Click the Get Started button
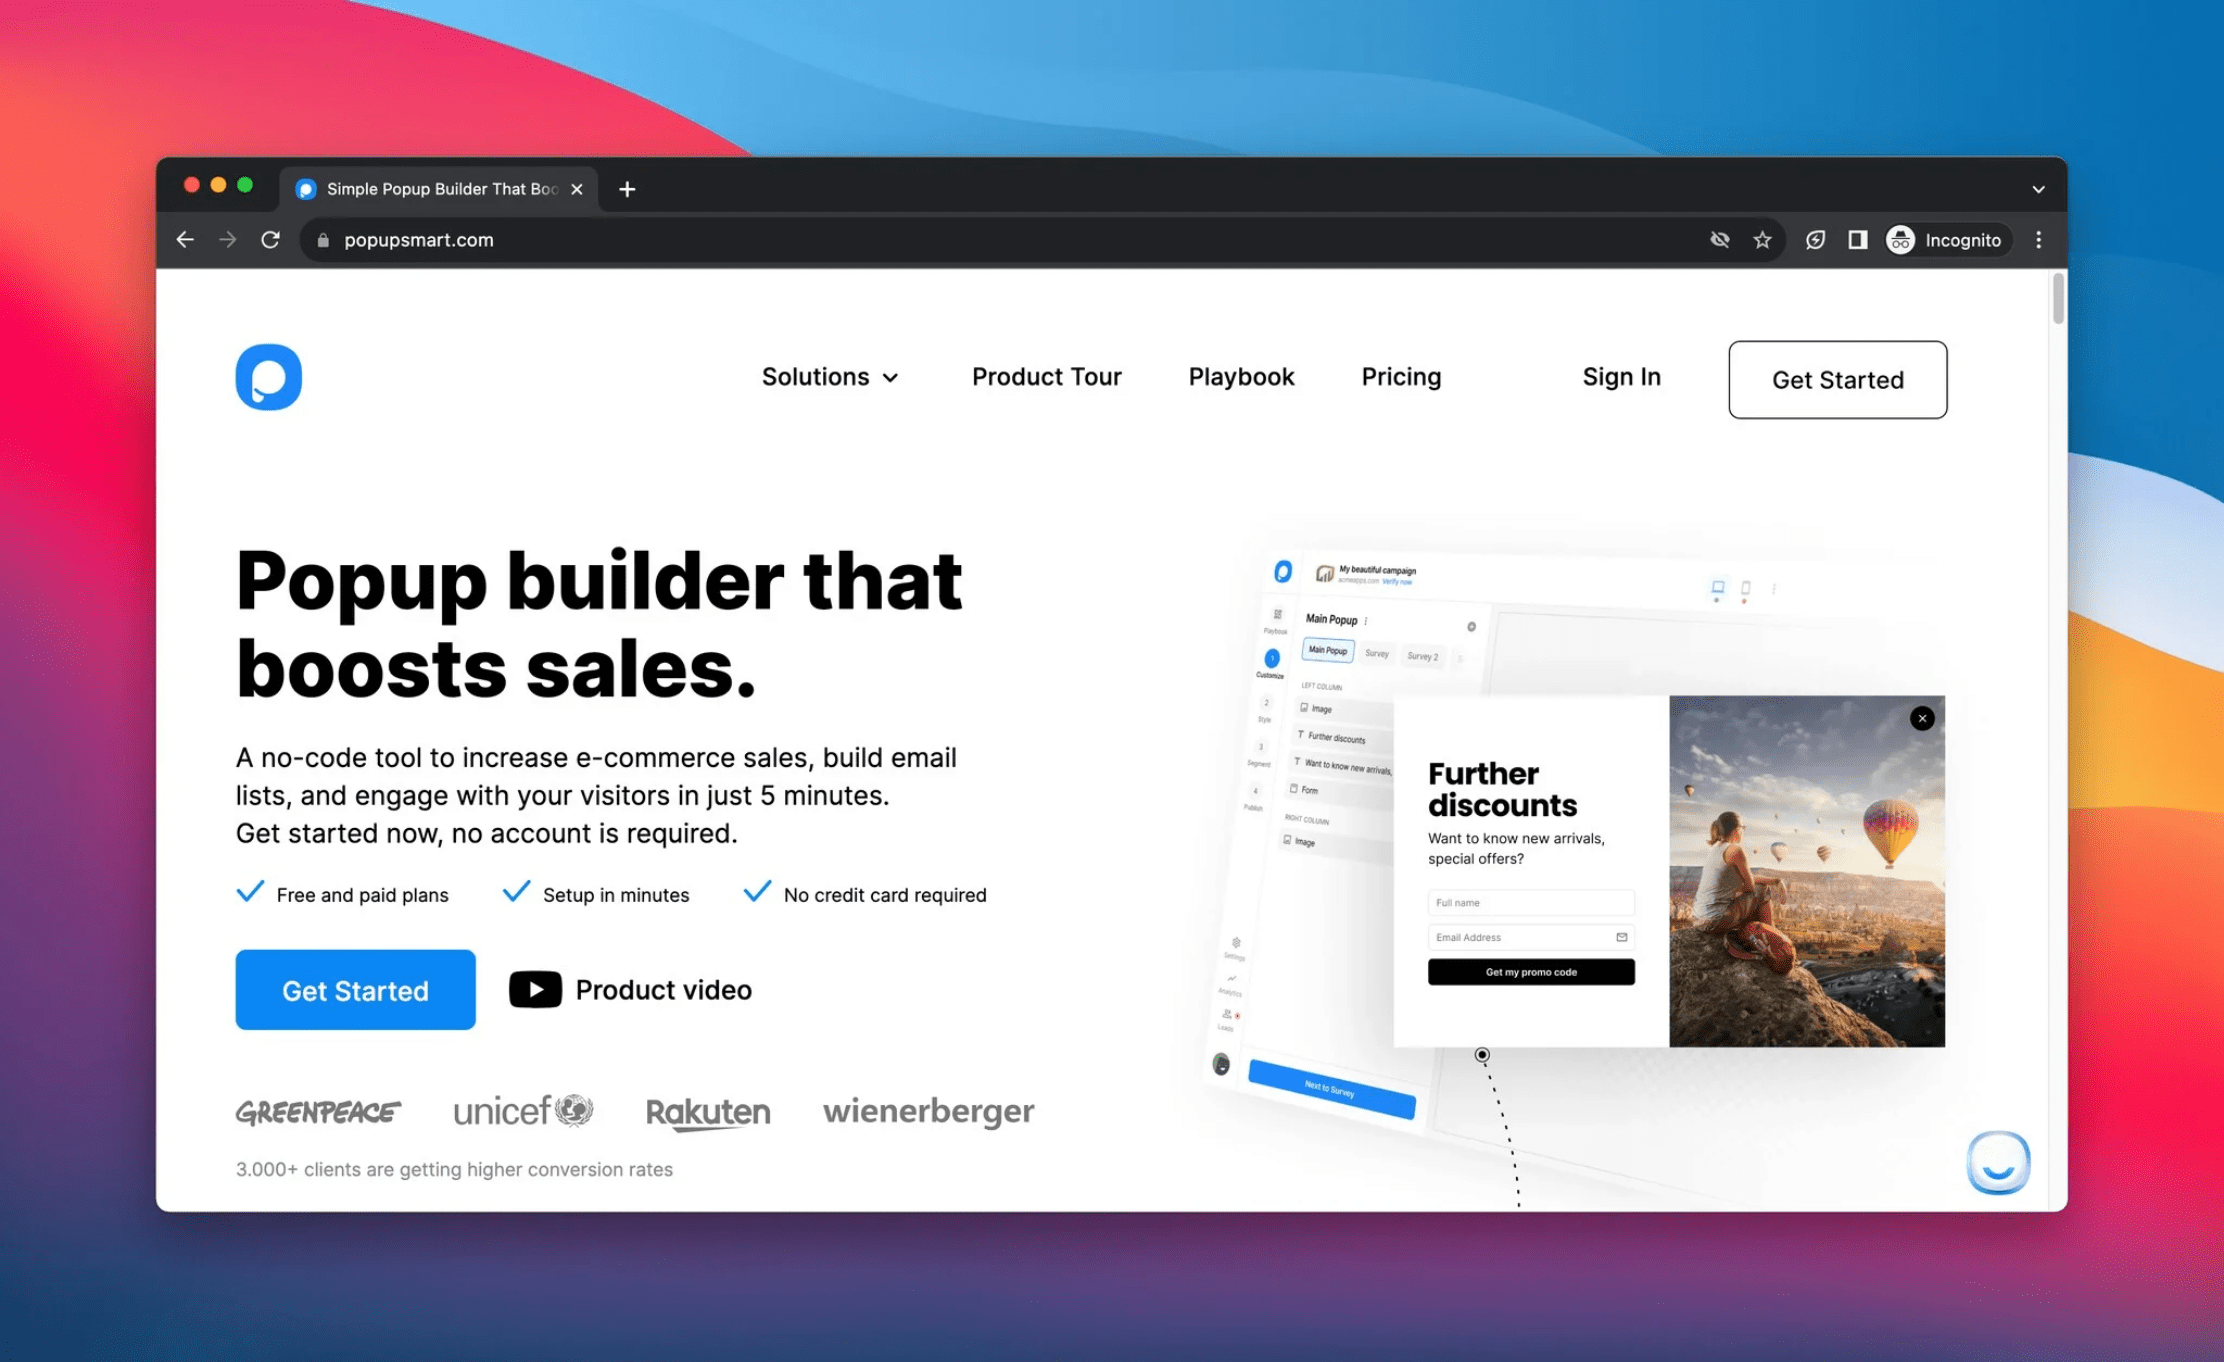The height and width of the screenshot is (1362, 2224). tap(1836, 380)
